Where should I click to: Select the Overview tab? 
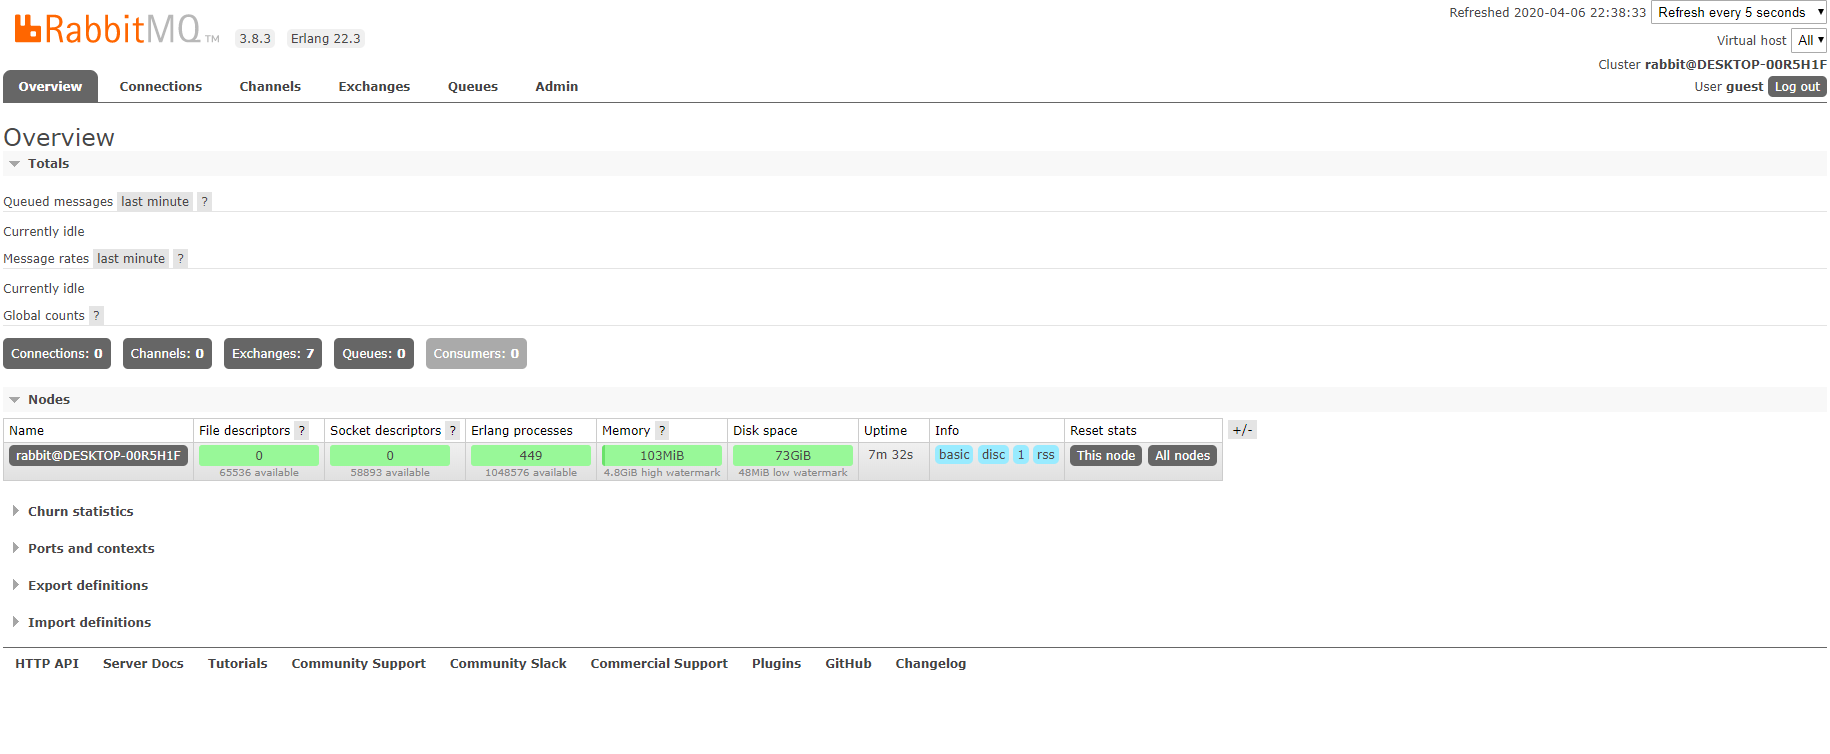(x=50, y=87)
